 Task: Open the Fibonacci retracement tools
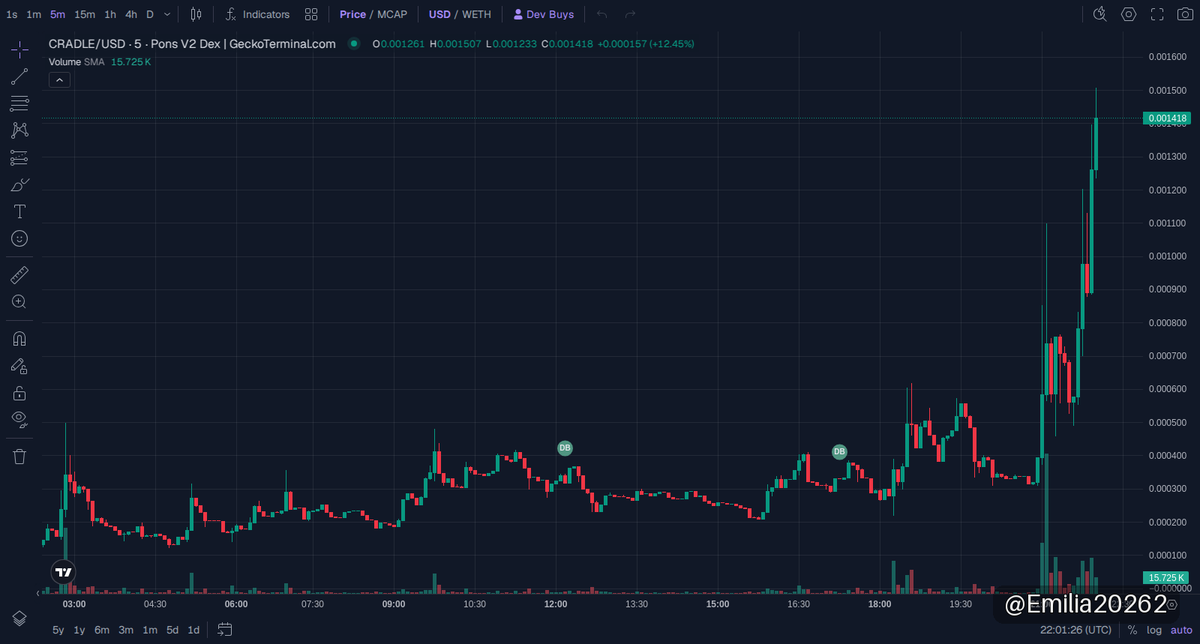(19, 103)
